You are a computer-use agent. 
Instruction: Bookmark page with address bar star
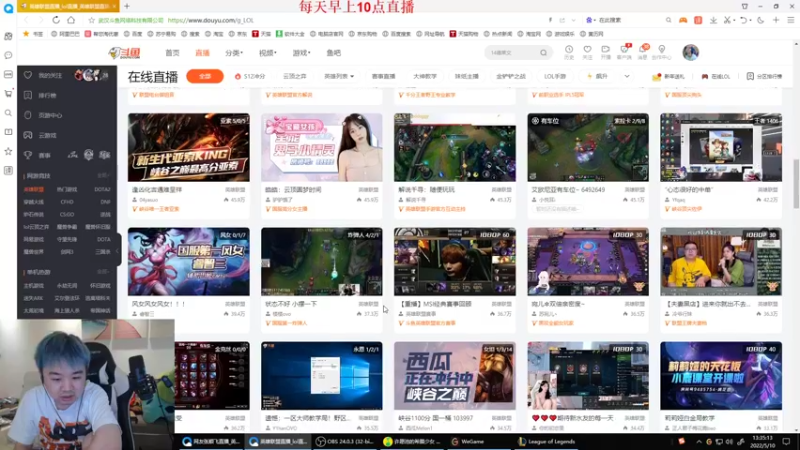[x=91, y=20]
